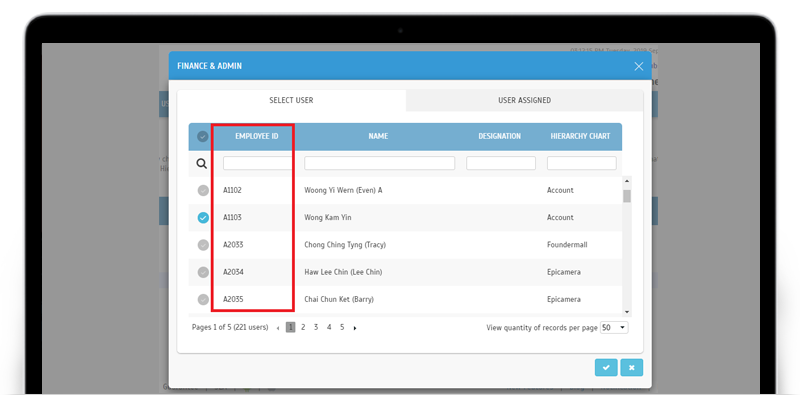Check the row for employee A1102
The width and height of the screenshot is (800, 395).
coord(203,190)
